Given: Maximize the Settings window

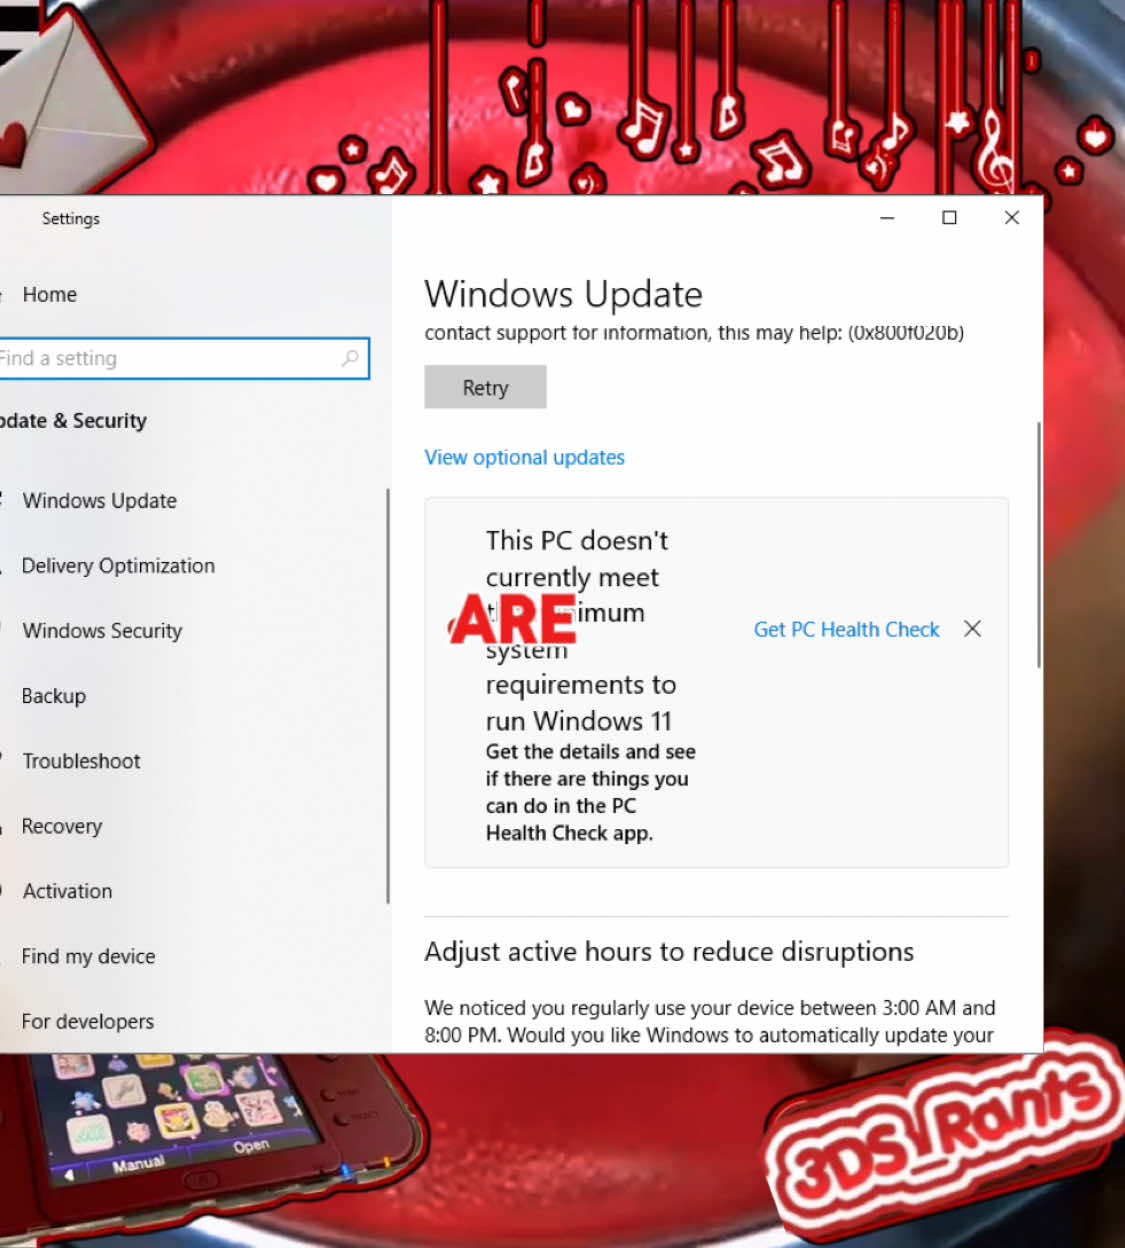Looking at the screenshot, I should coord(949,218).
